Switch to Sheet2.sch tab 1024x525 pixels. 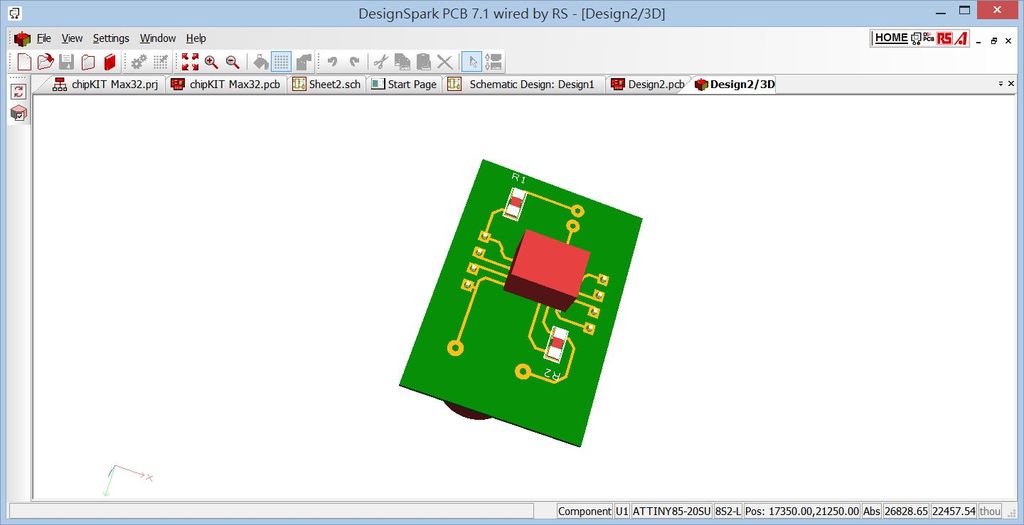[x=327, y=84]
